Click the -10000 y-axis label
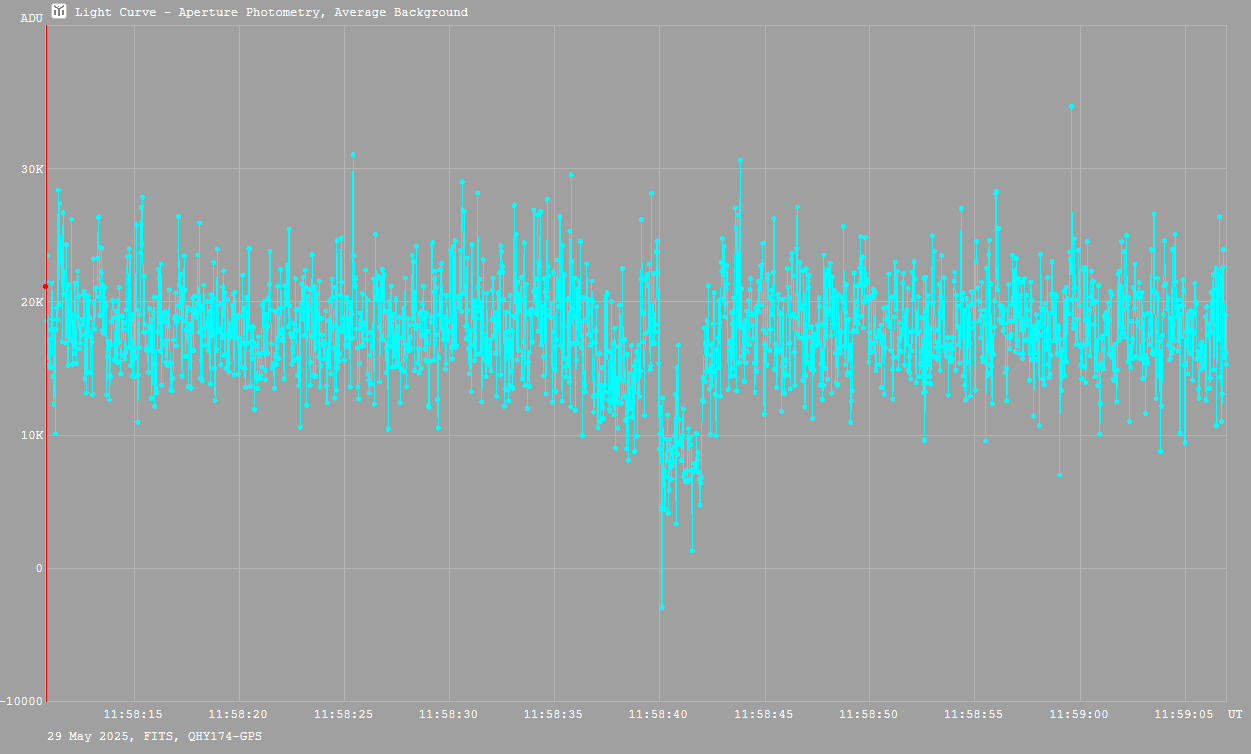1251x754 pixels. [22, 701]
